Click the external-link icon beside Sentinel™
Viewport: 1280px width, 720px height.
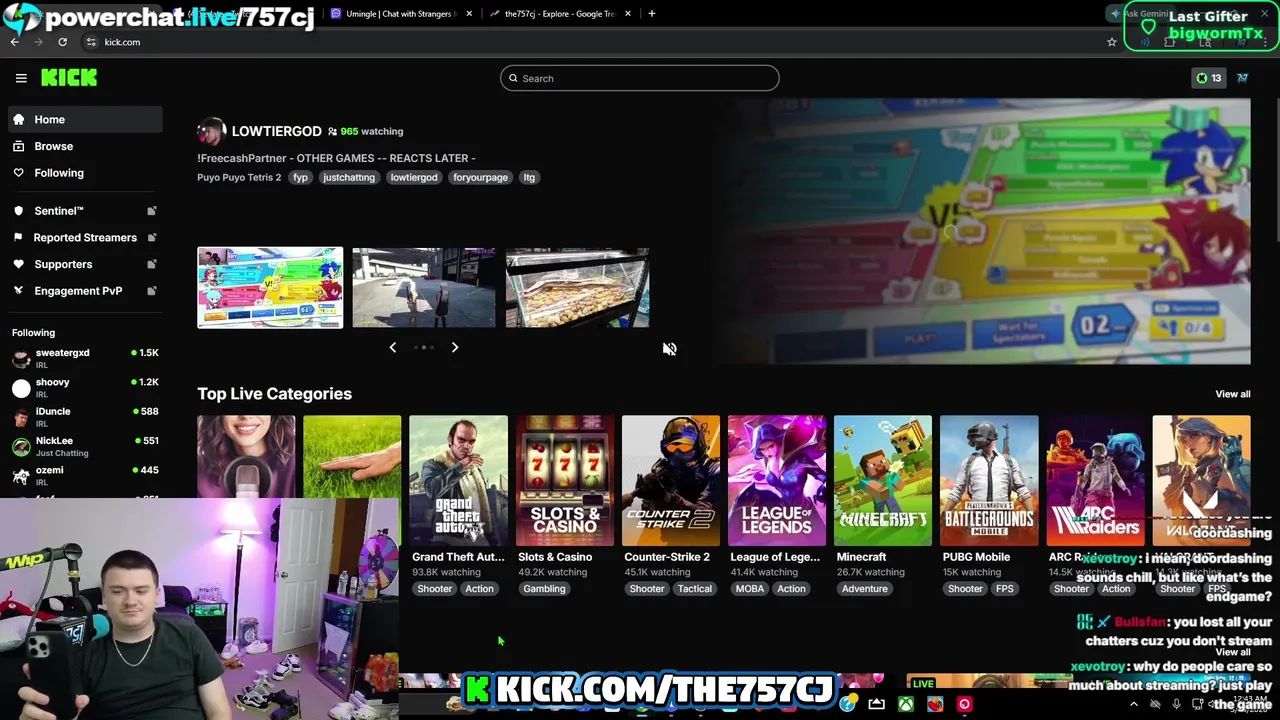coord(152,211)
